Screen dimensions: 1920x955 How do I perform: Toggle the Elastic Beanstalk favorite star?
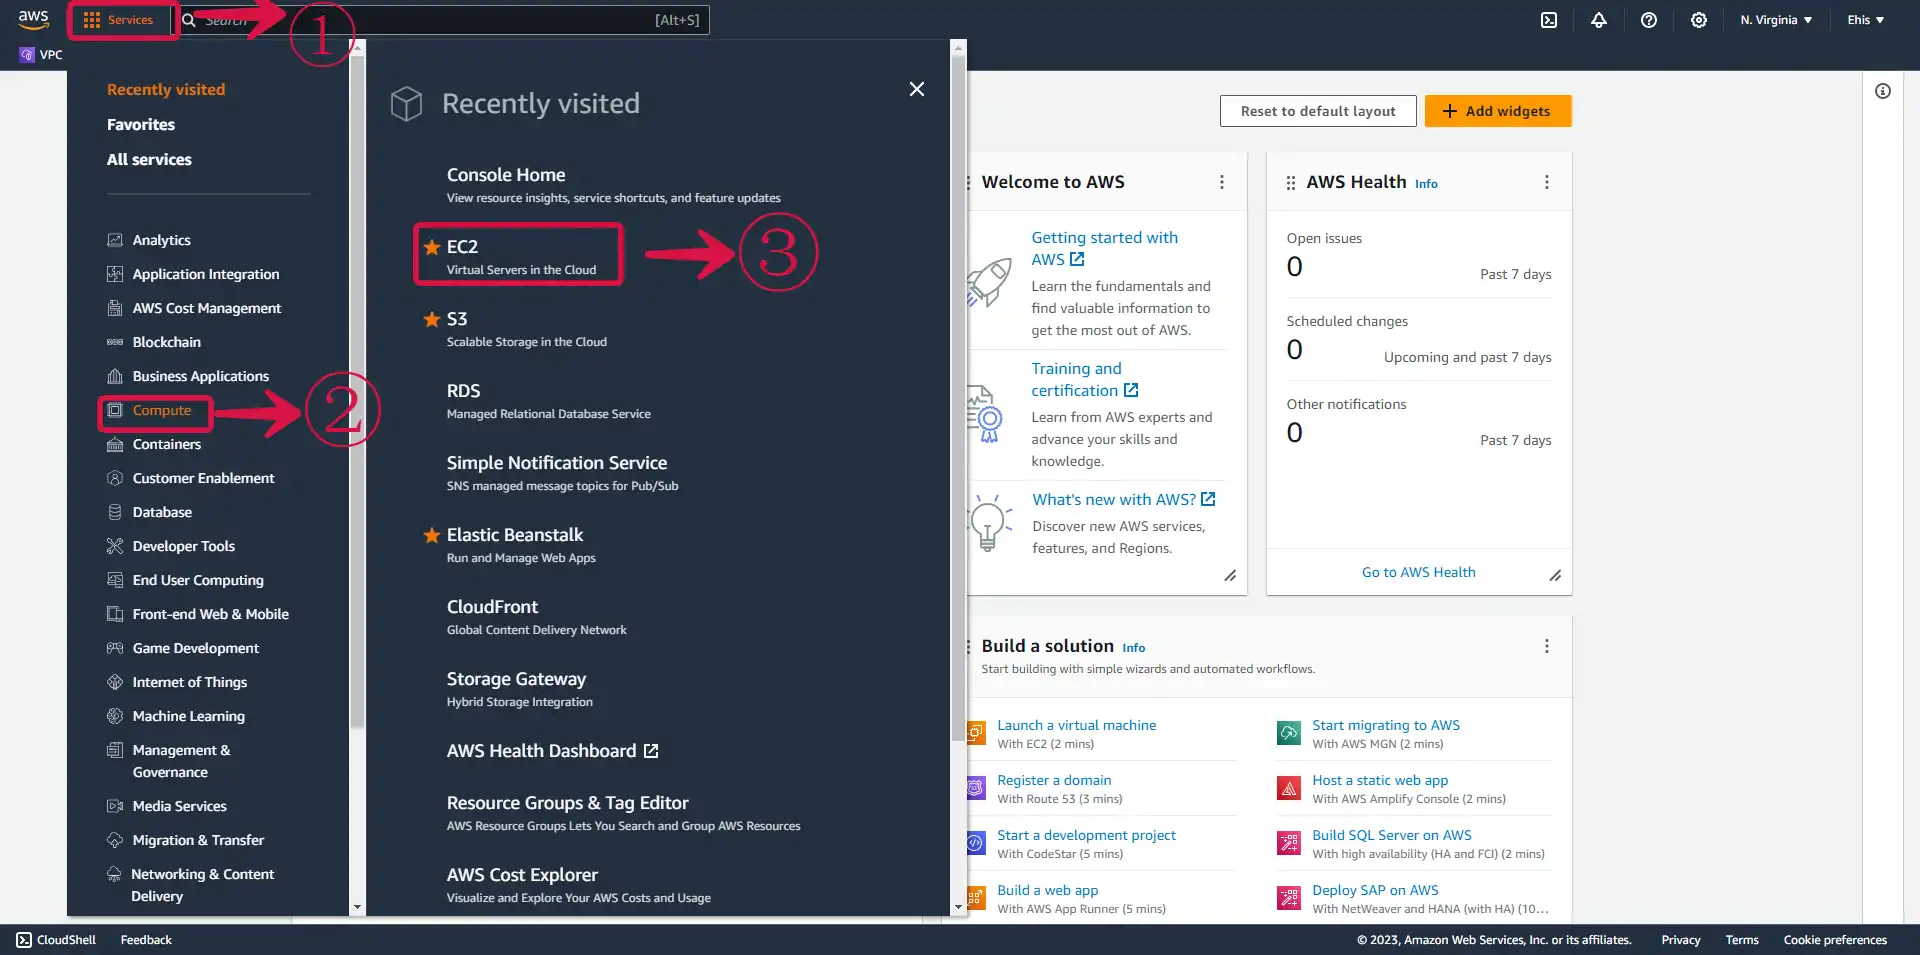tap(432, 535)
